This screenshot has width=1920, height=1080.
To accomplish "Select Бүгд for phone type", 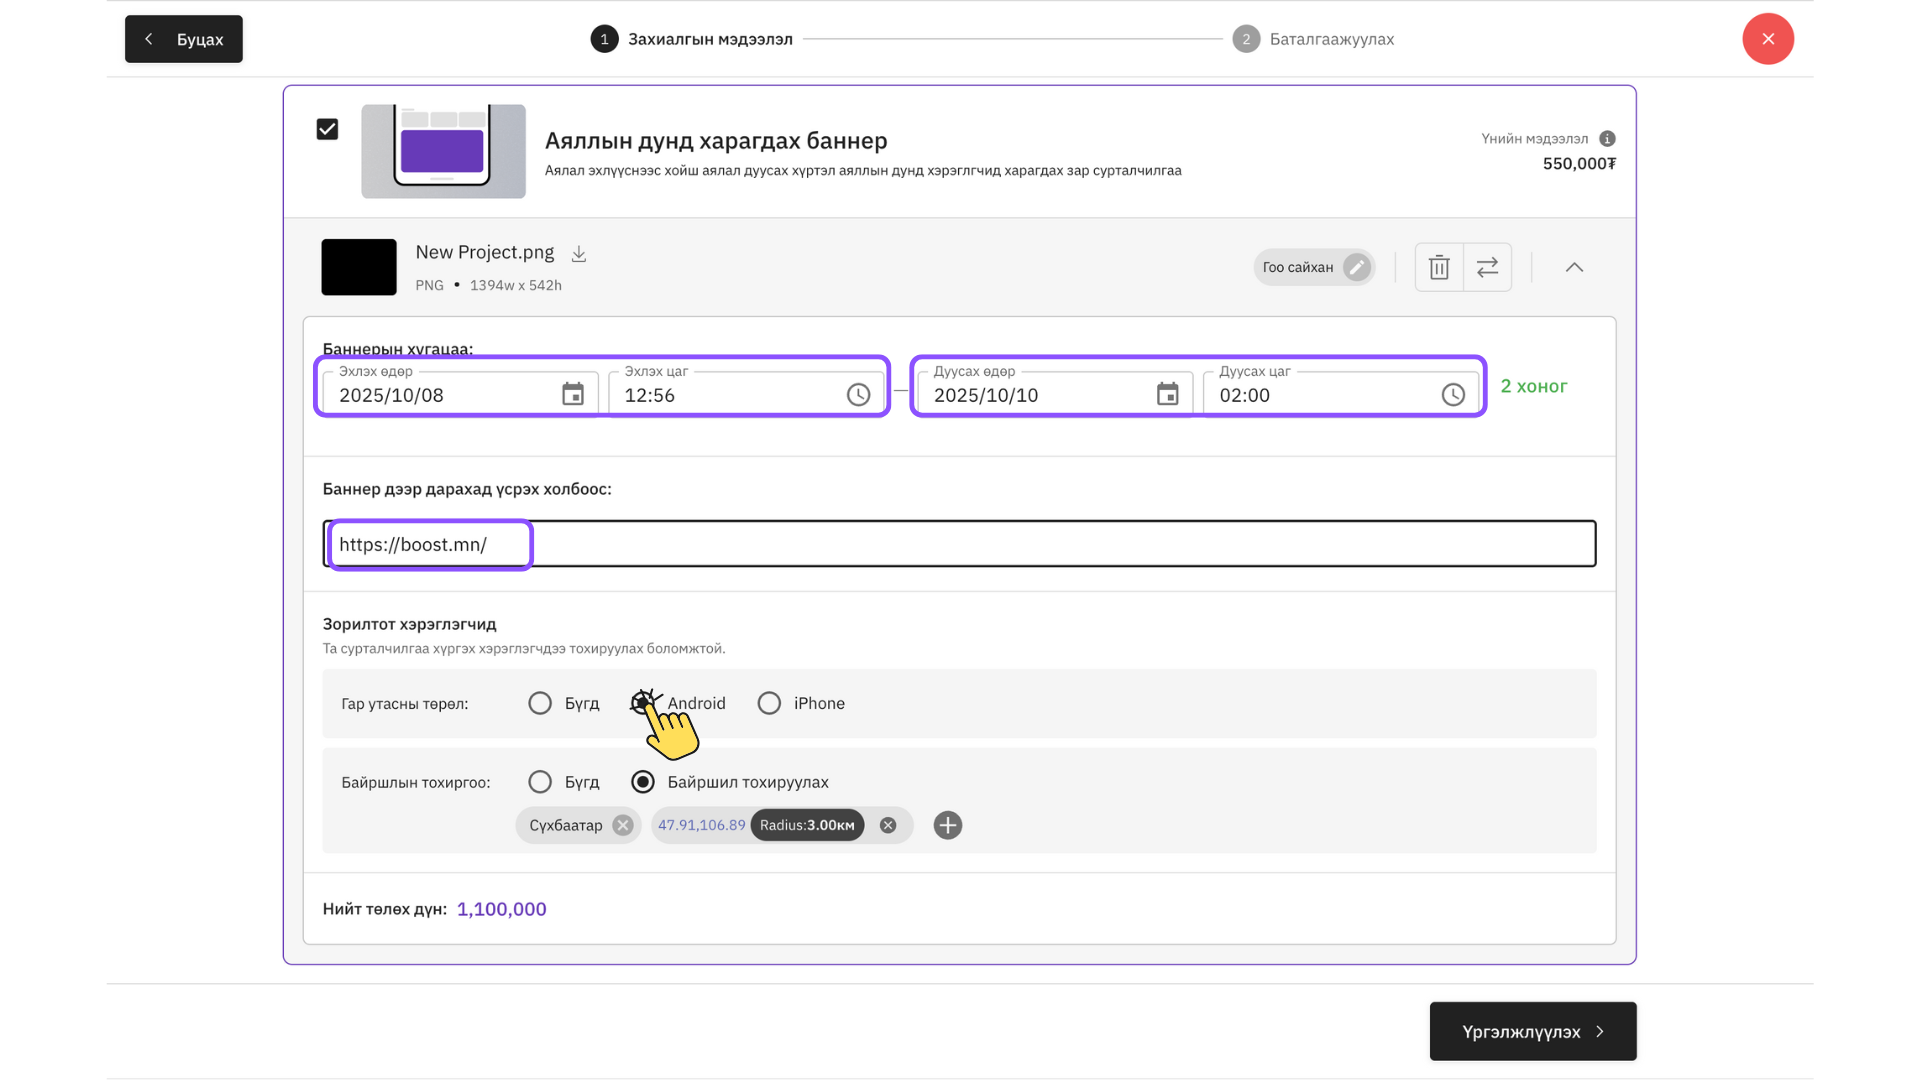I will (540, 703).
